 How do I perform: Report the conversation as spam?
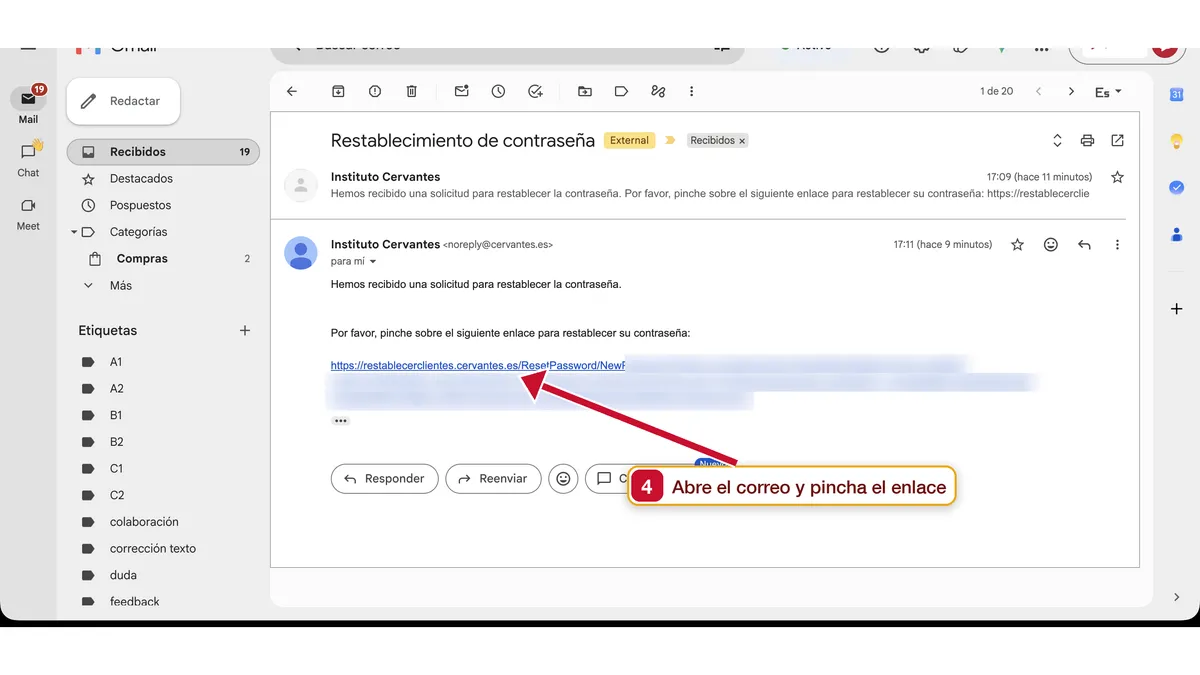[375, 91]
